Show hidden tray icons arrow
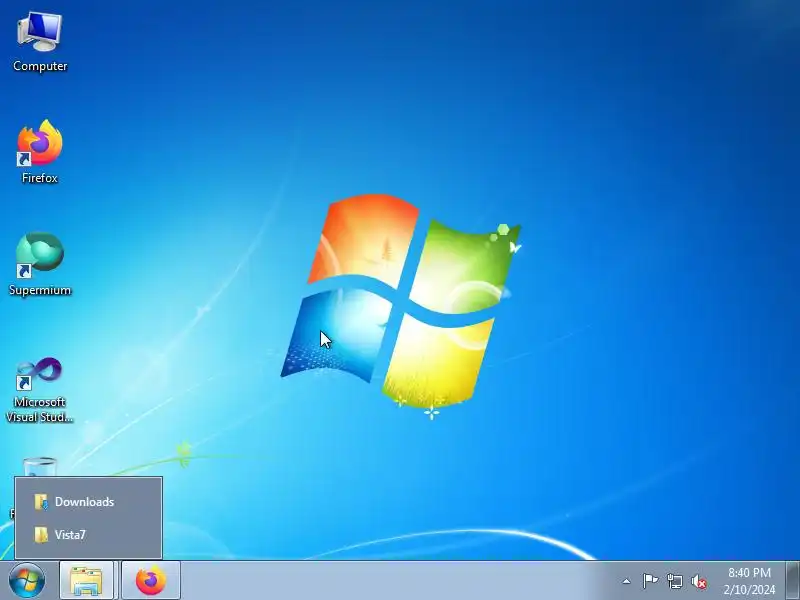Image resolution: width=800 pixels, height=600 pixels. (x=627, y=581)
